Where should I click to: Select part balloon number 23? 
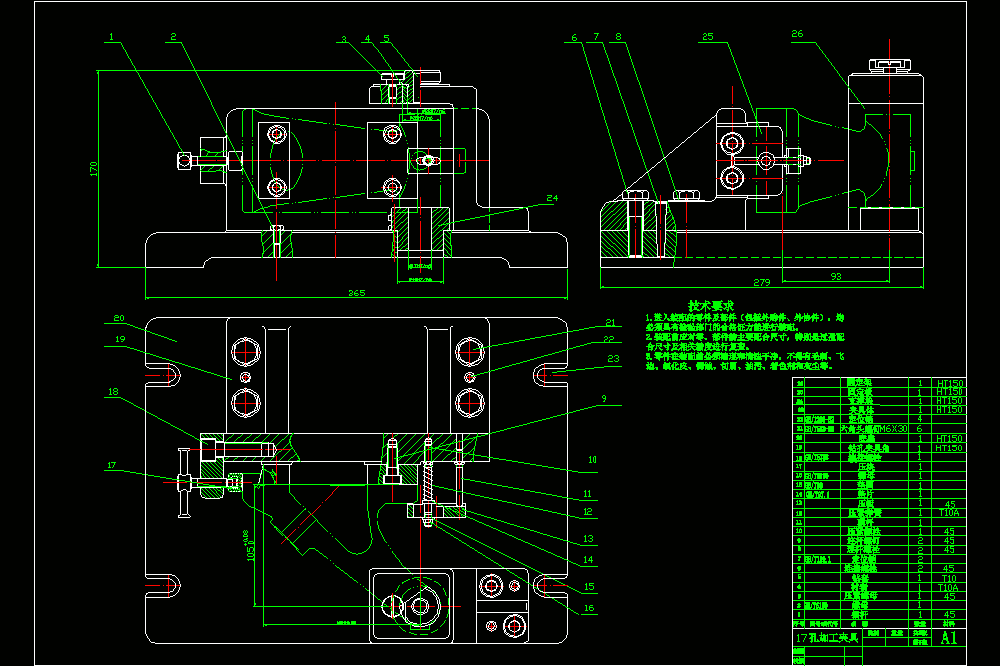tap(614, 359)
